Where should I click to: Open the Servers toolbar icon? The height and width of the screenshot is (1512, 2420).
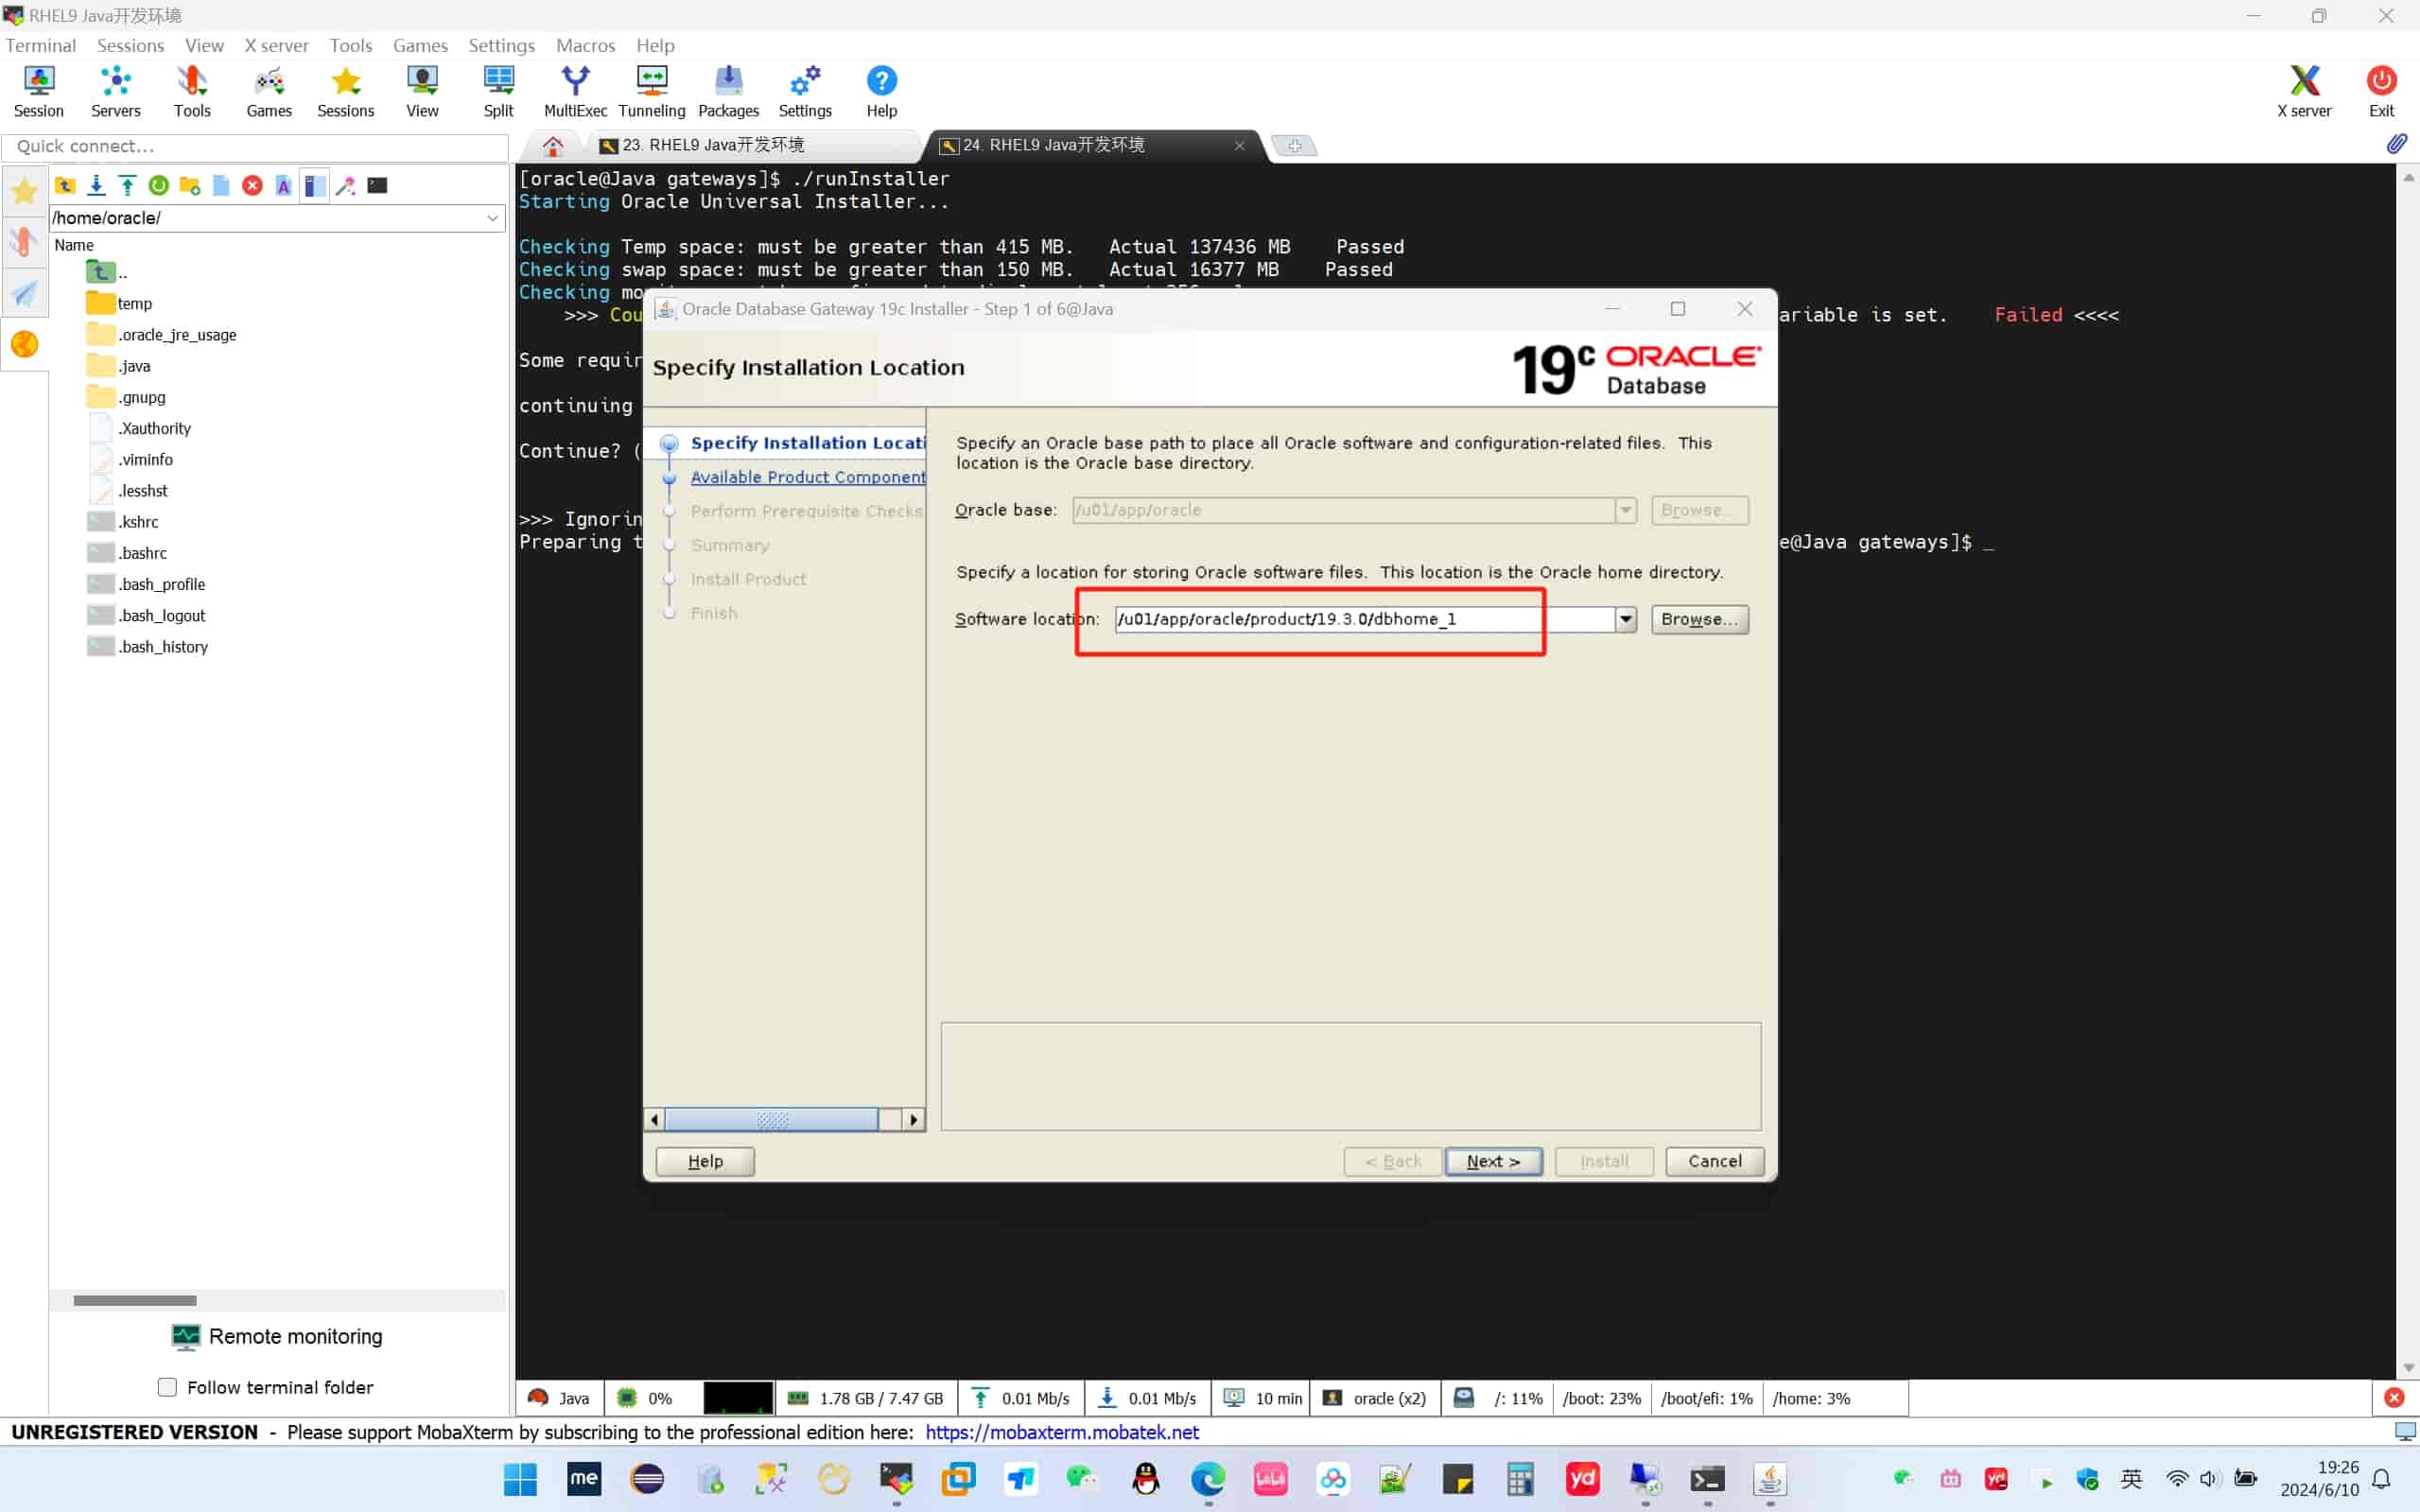coord(115,91)
